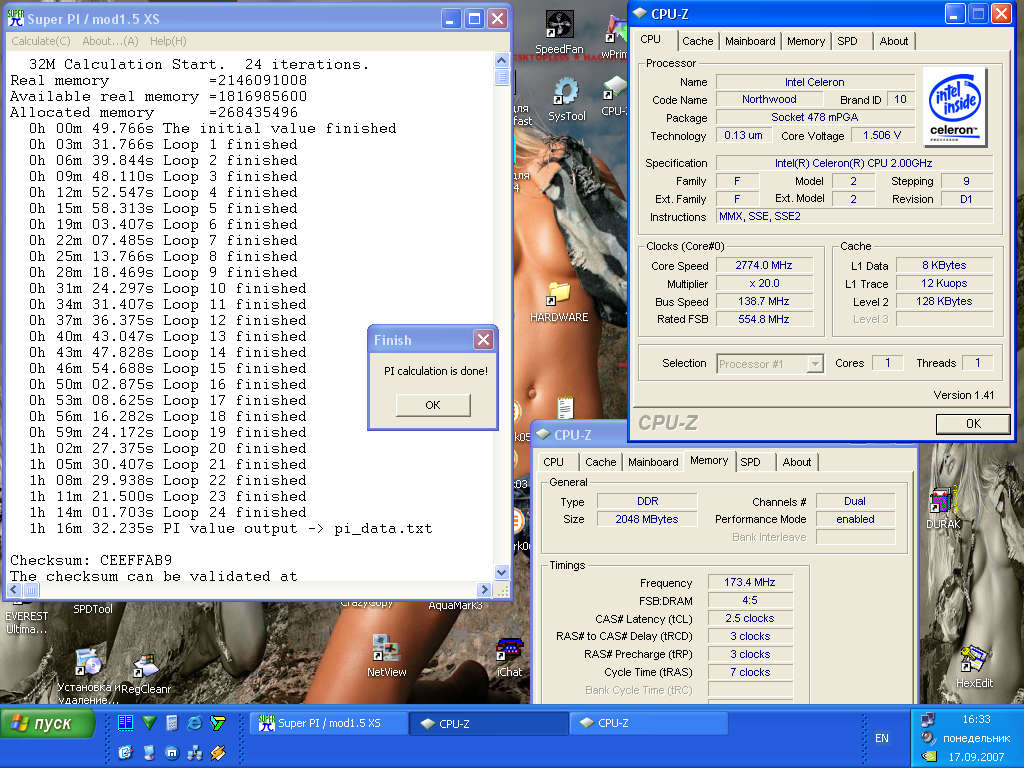Open the Пуск start button
Screen dimensions: 1024x768
coord(48,724)
